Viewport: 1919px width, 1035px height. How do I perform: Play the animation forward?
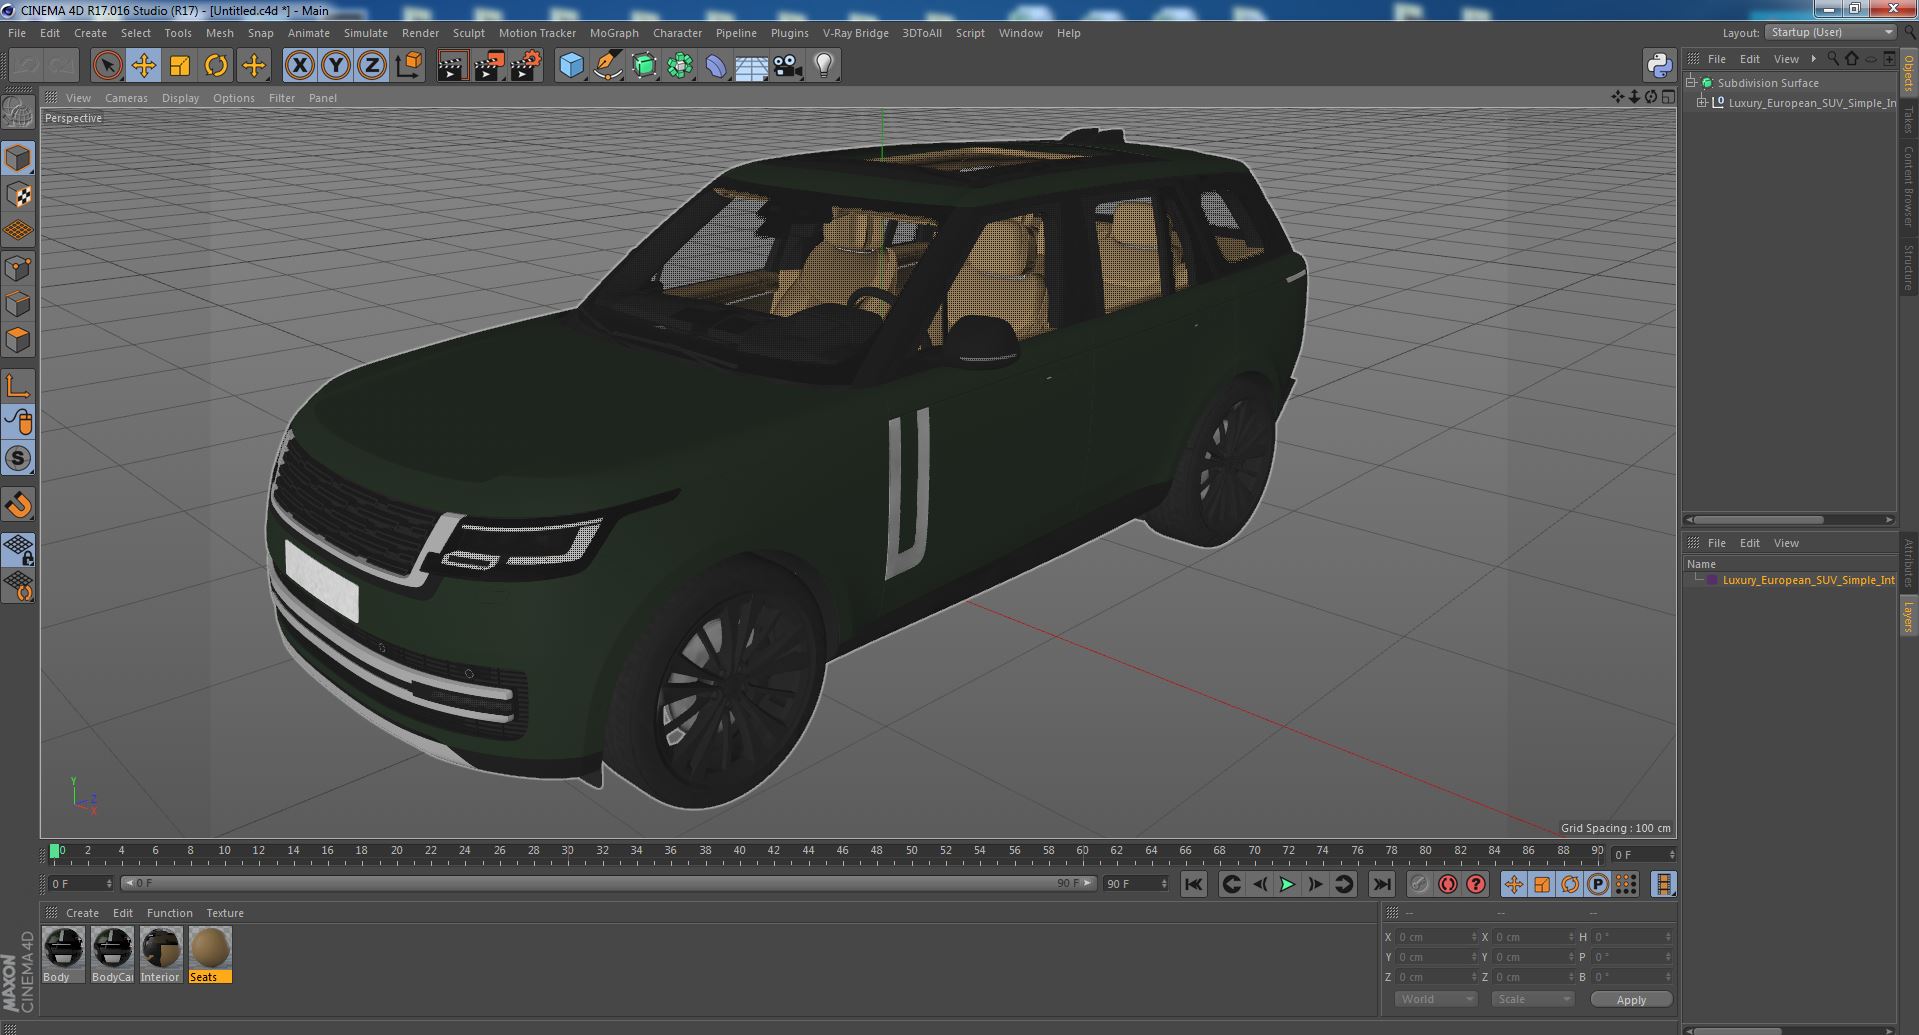pyautogui.click(x=1287, y=884)
